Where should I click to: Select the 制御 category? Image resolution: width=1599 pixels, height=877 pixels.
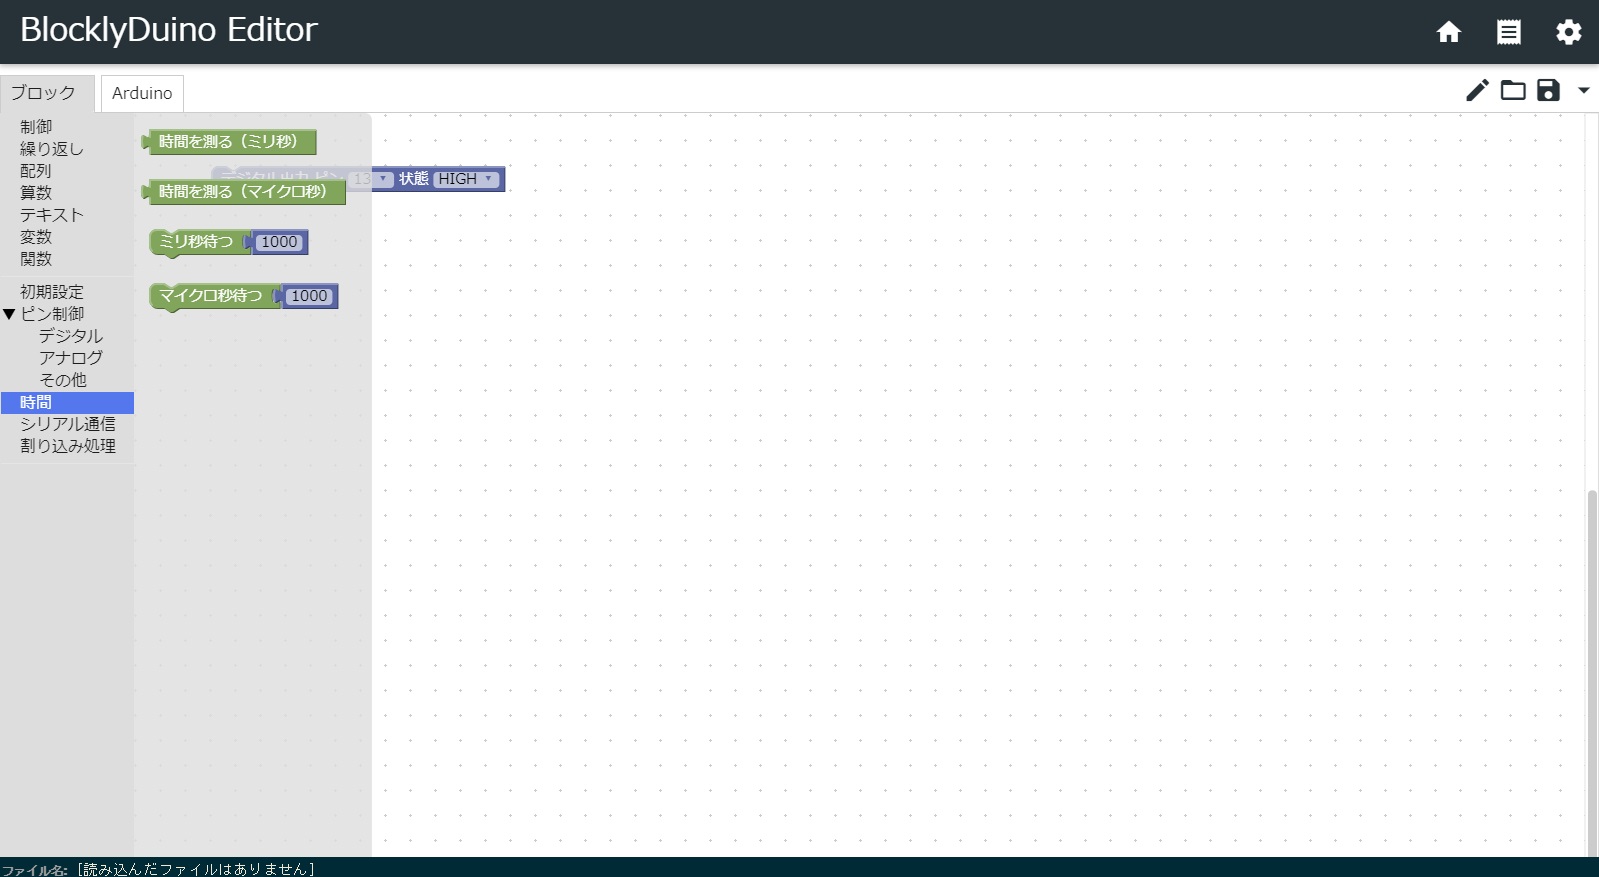pos(36,127)
